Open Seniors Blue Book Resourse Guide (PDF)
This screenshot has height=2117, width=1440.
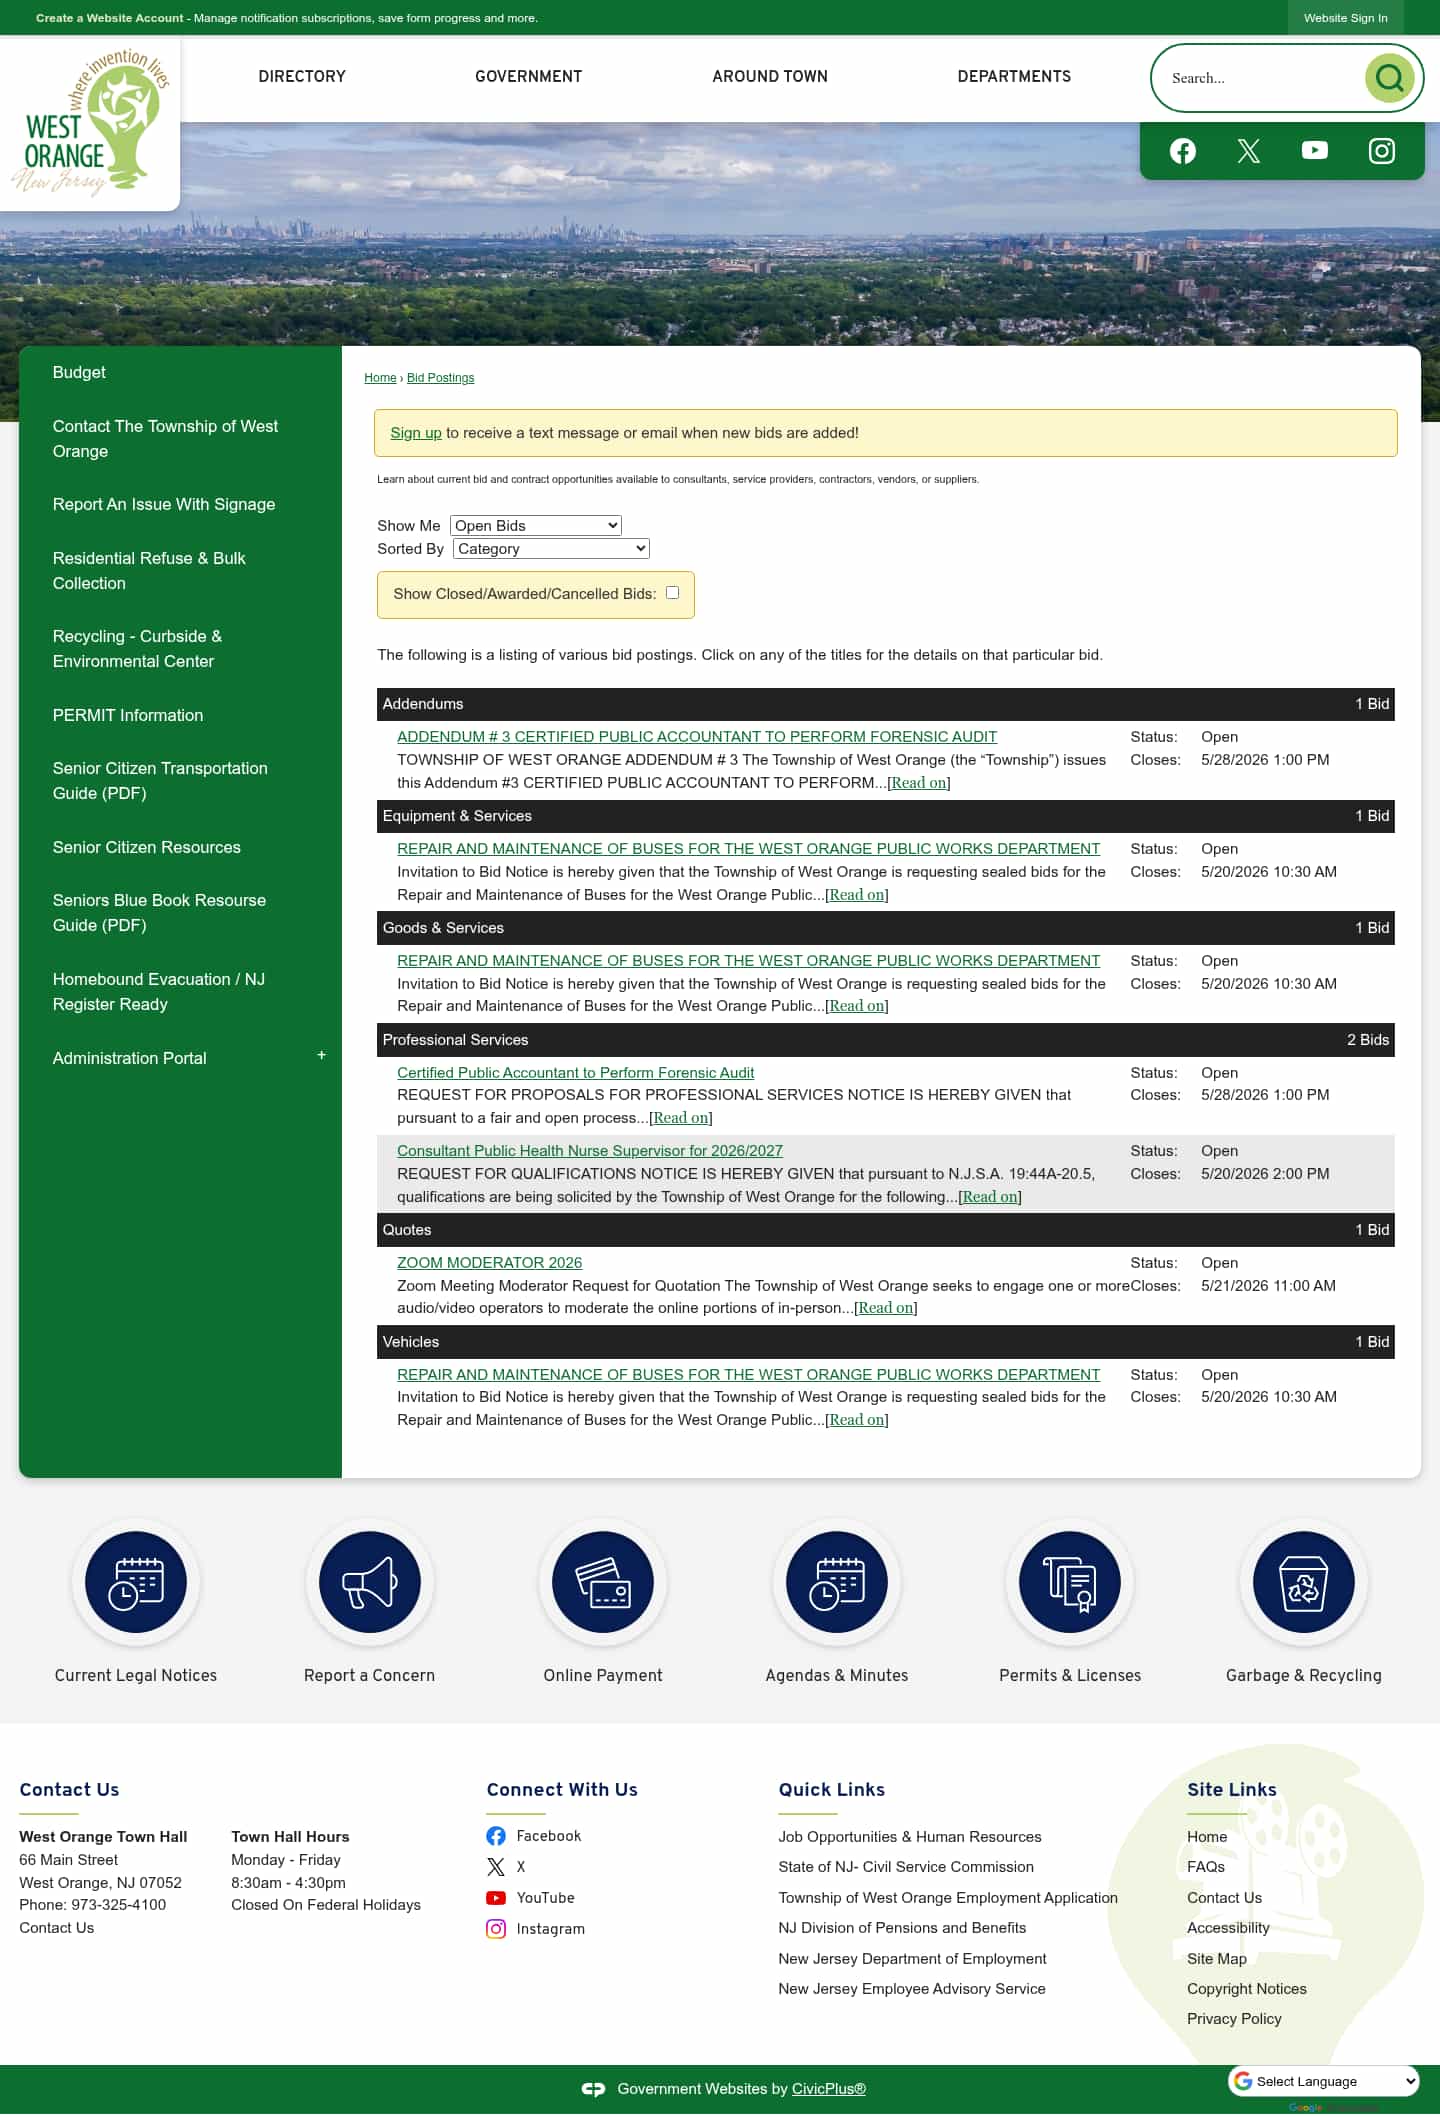[160, 913]
